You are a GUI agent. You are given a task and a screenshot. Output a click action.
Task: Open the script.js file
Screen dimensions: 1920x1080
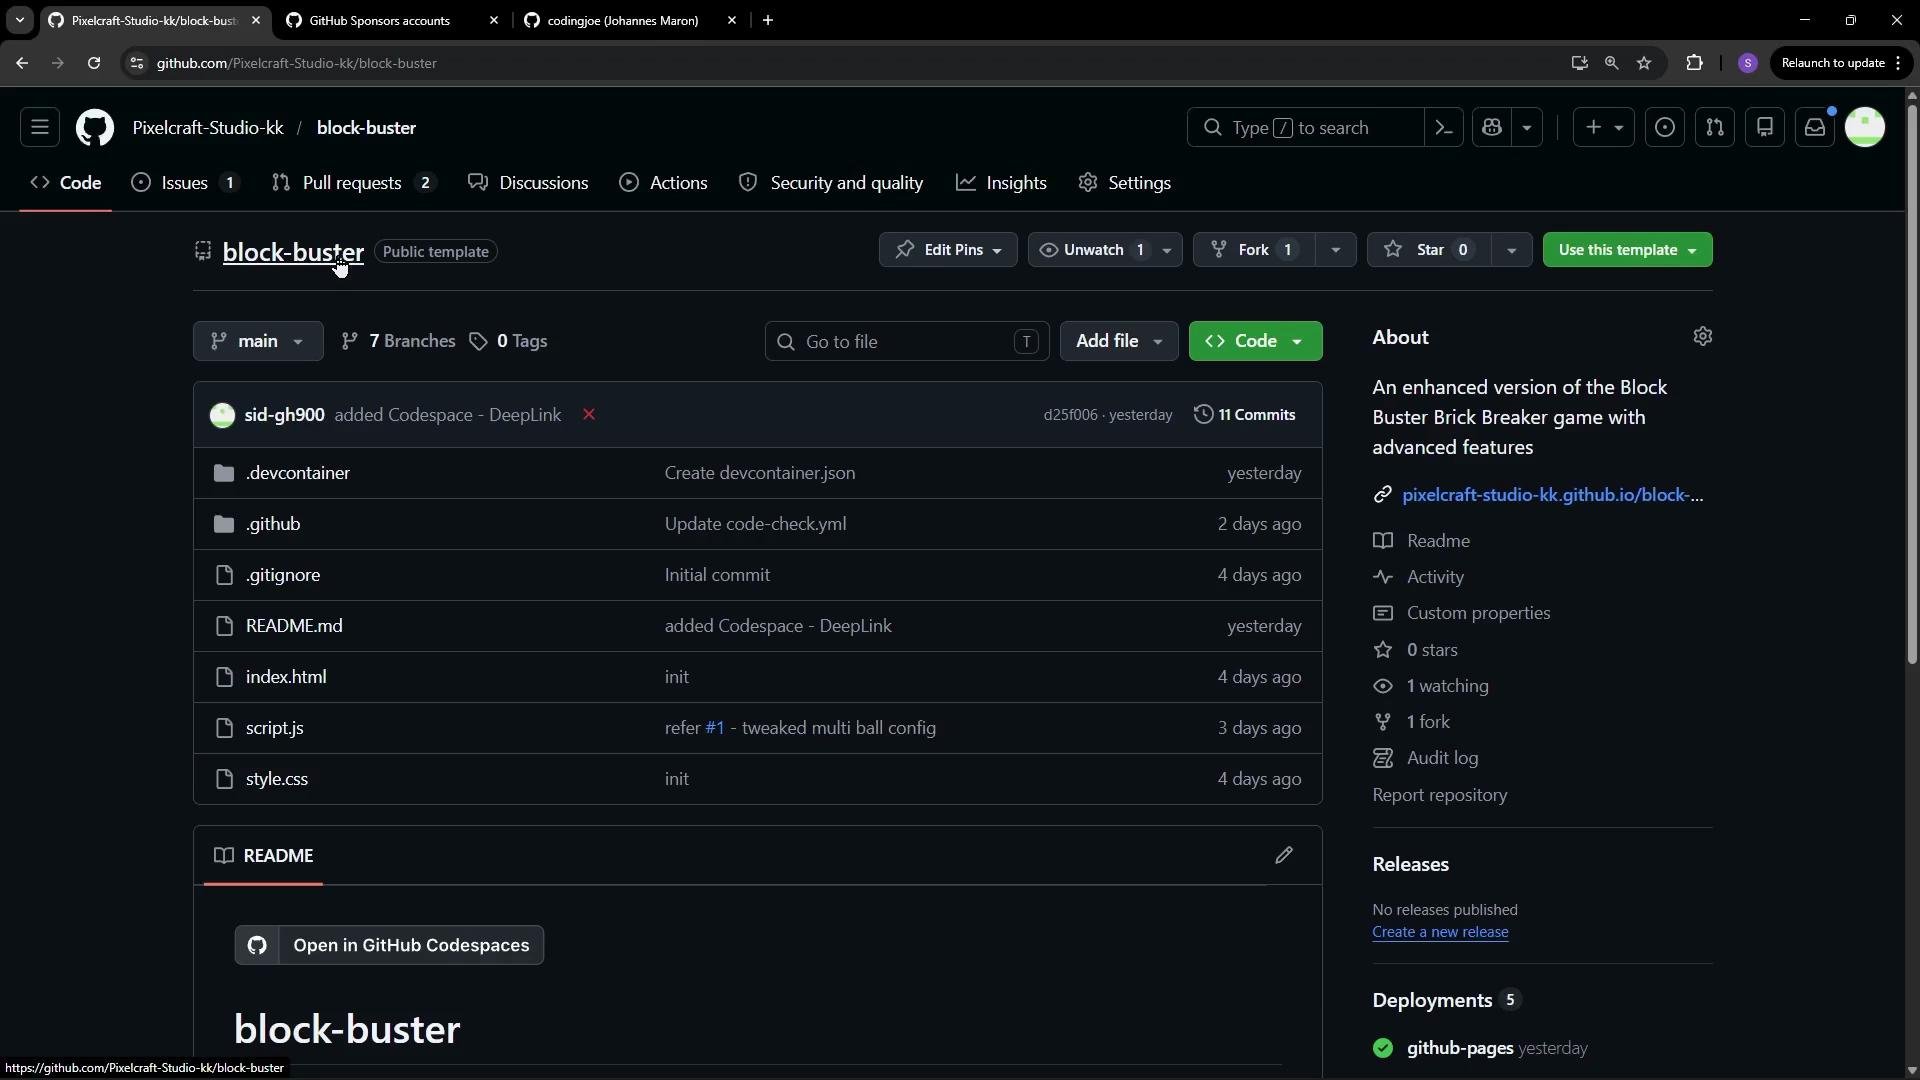point(275,728)
